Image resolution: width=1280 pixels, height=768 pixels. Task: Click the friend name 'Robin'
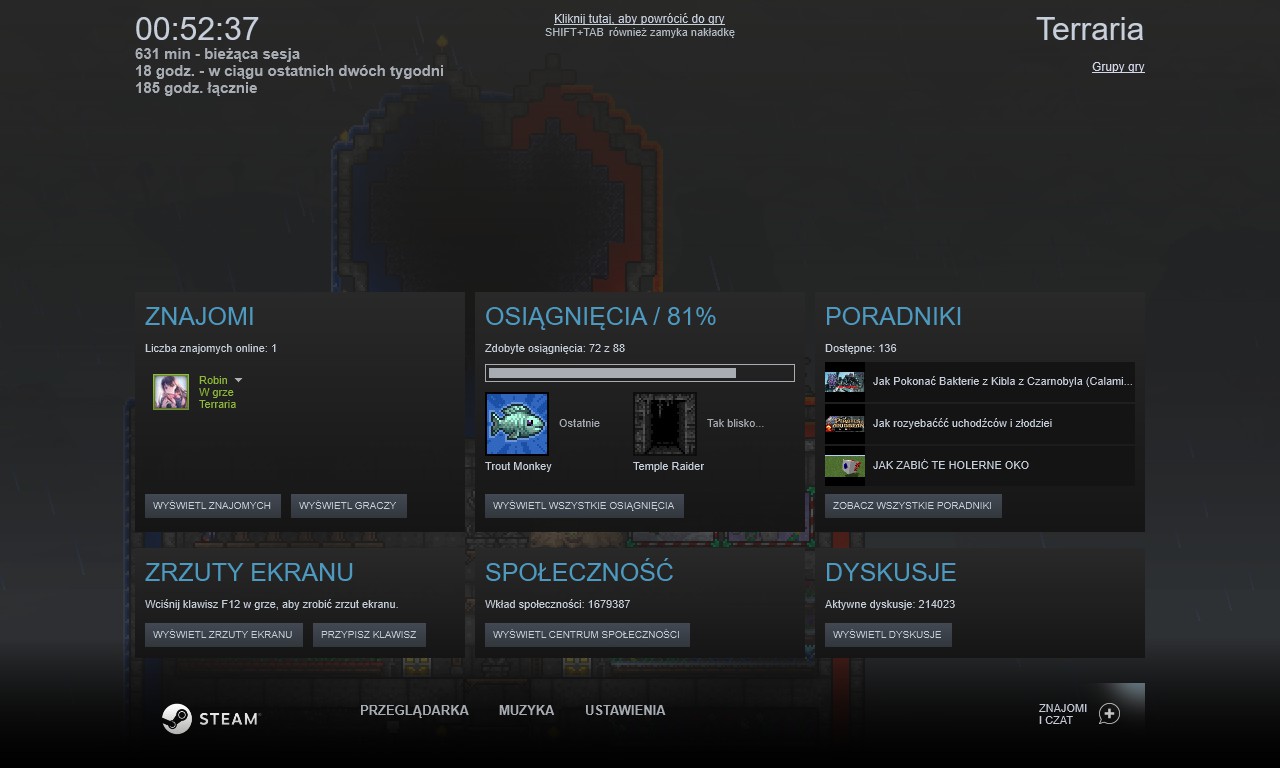click(213, 380)
